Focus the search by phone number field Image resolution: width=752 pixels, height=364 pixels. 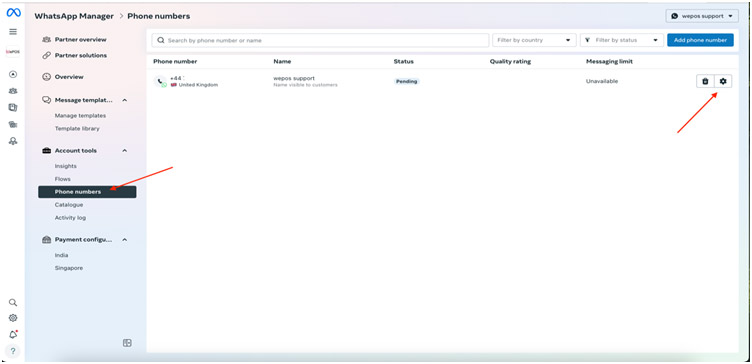(320, 40)
